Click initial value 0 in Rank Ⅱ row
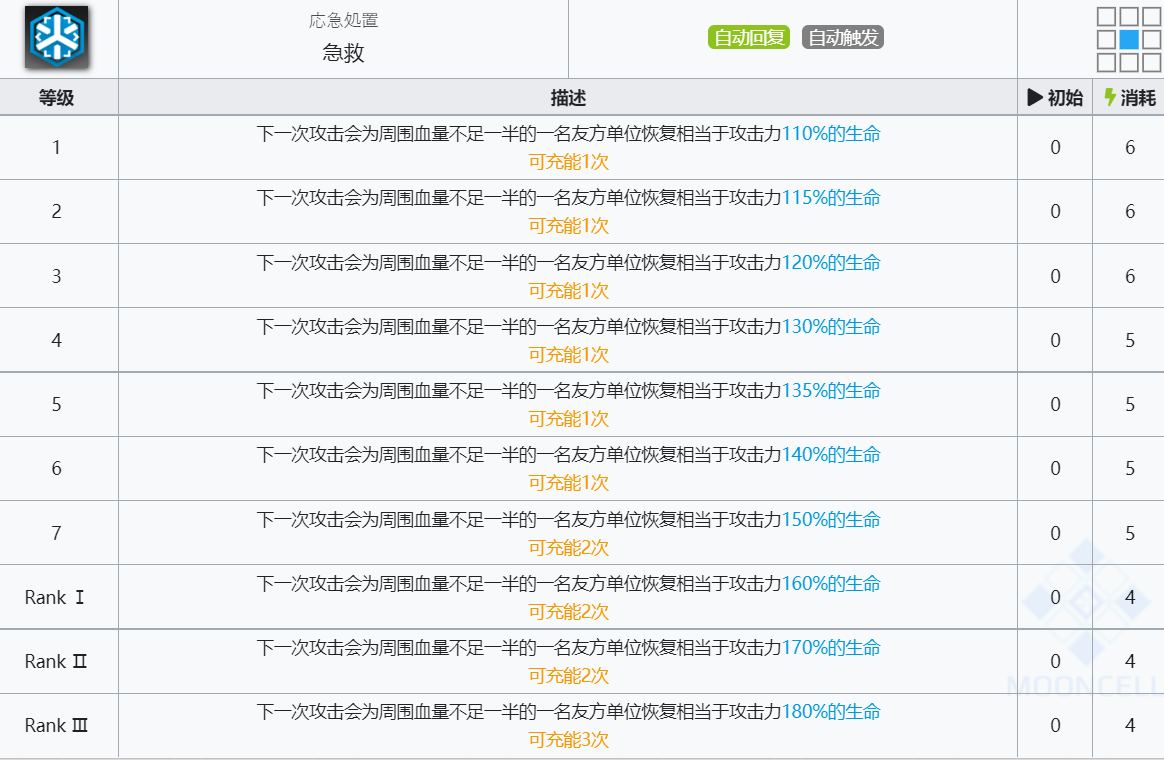 (1055, 661)
